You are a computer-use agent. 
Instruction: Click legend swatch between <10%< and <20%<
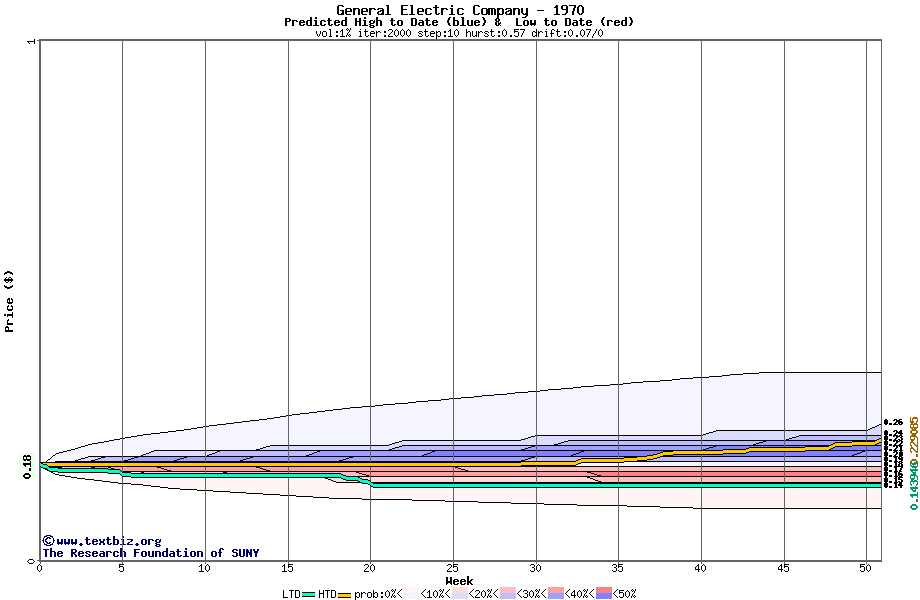(x=459, y=594)
